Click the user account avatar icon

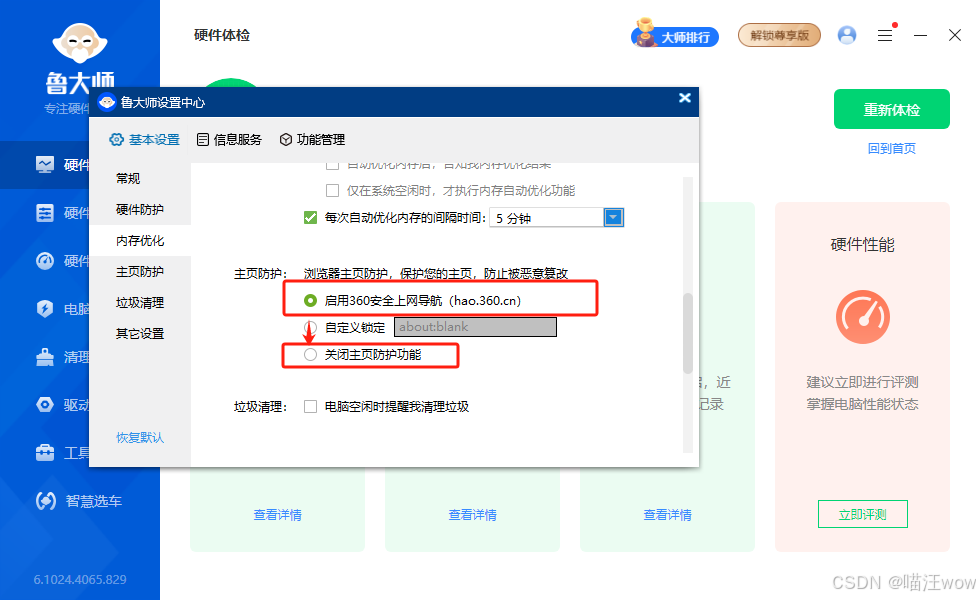tap(847, 35)
